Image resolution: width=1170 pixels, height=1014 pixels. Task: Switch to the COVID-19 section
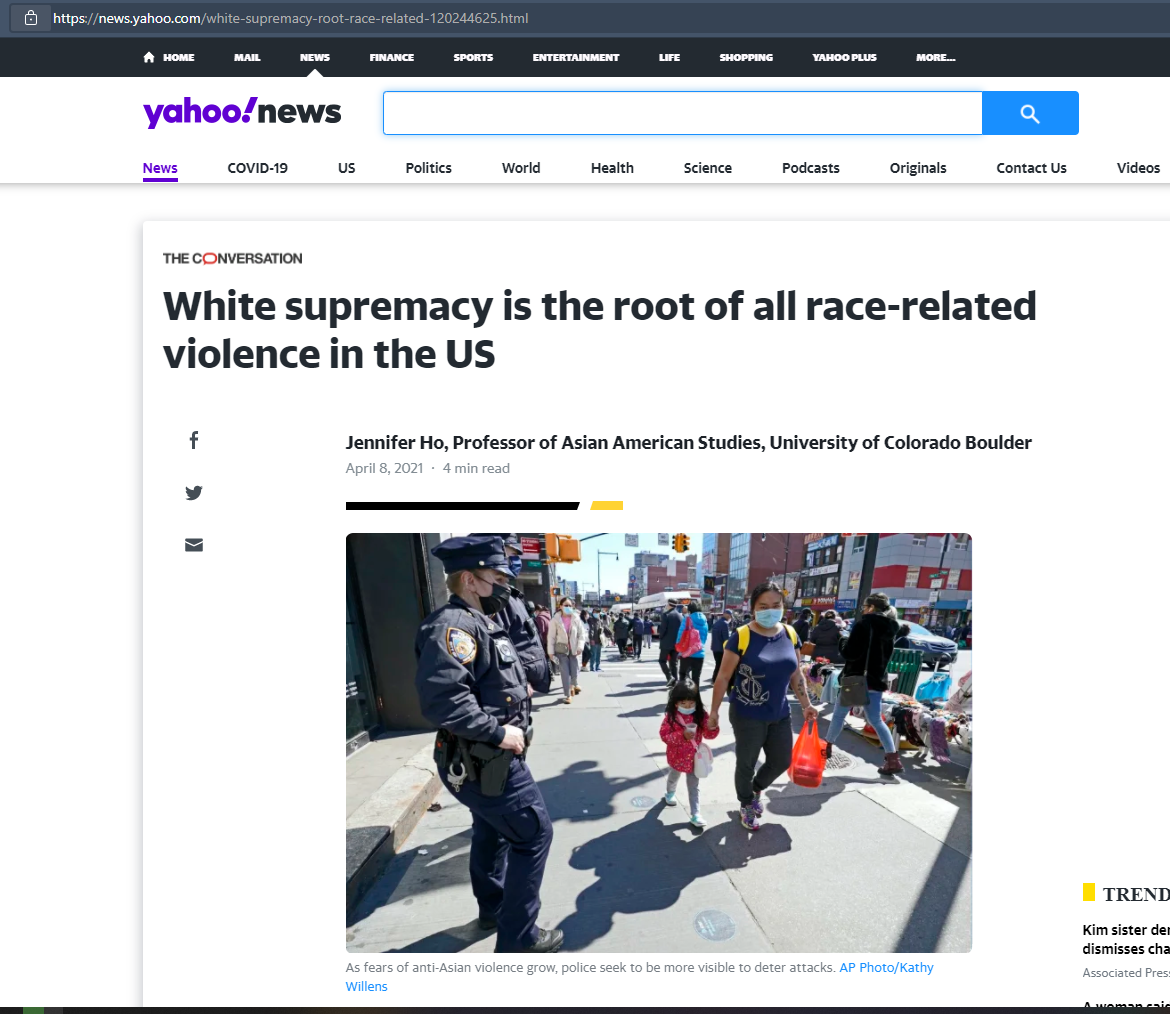[x=257, y=168]
